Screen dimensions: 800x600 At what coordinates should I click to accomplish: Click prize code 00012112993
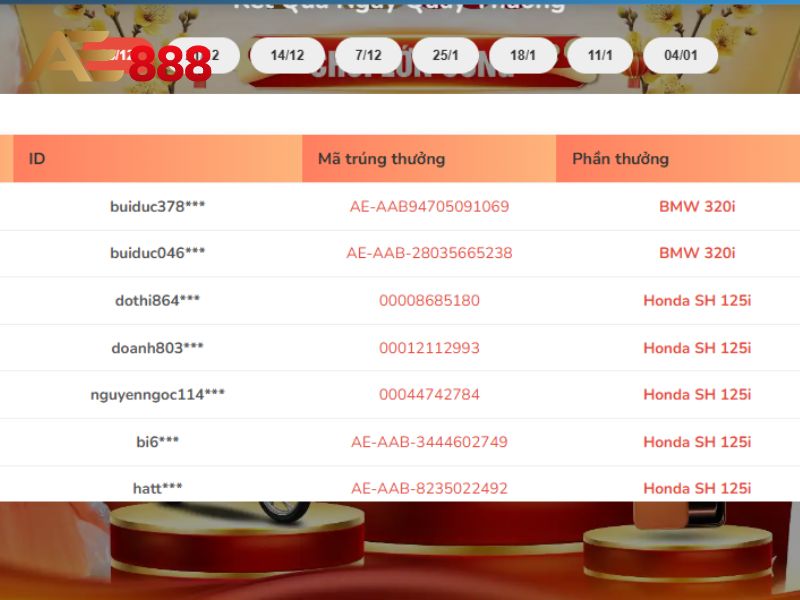[x=429, y=348]
